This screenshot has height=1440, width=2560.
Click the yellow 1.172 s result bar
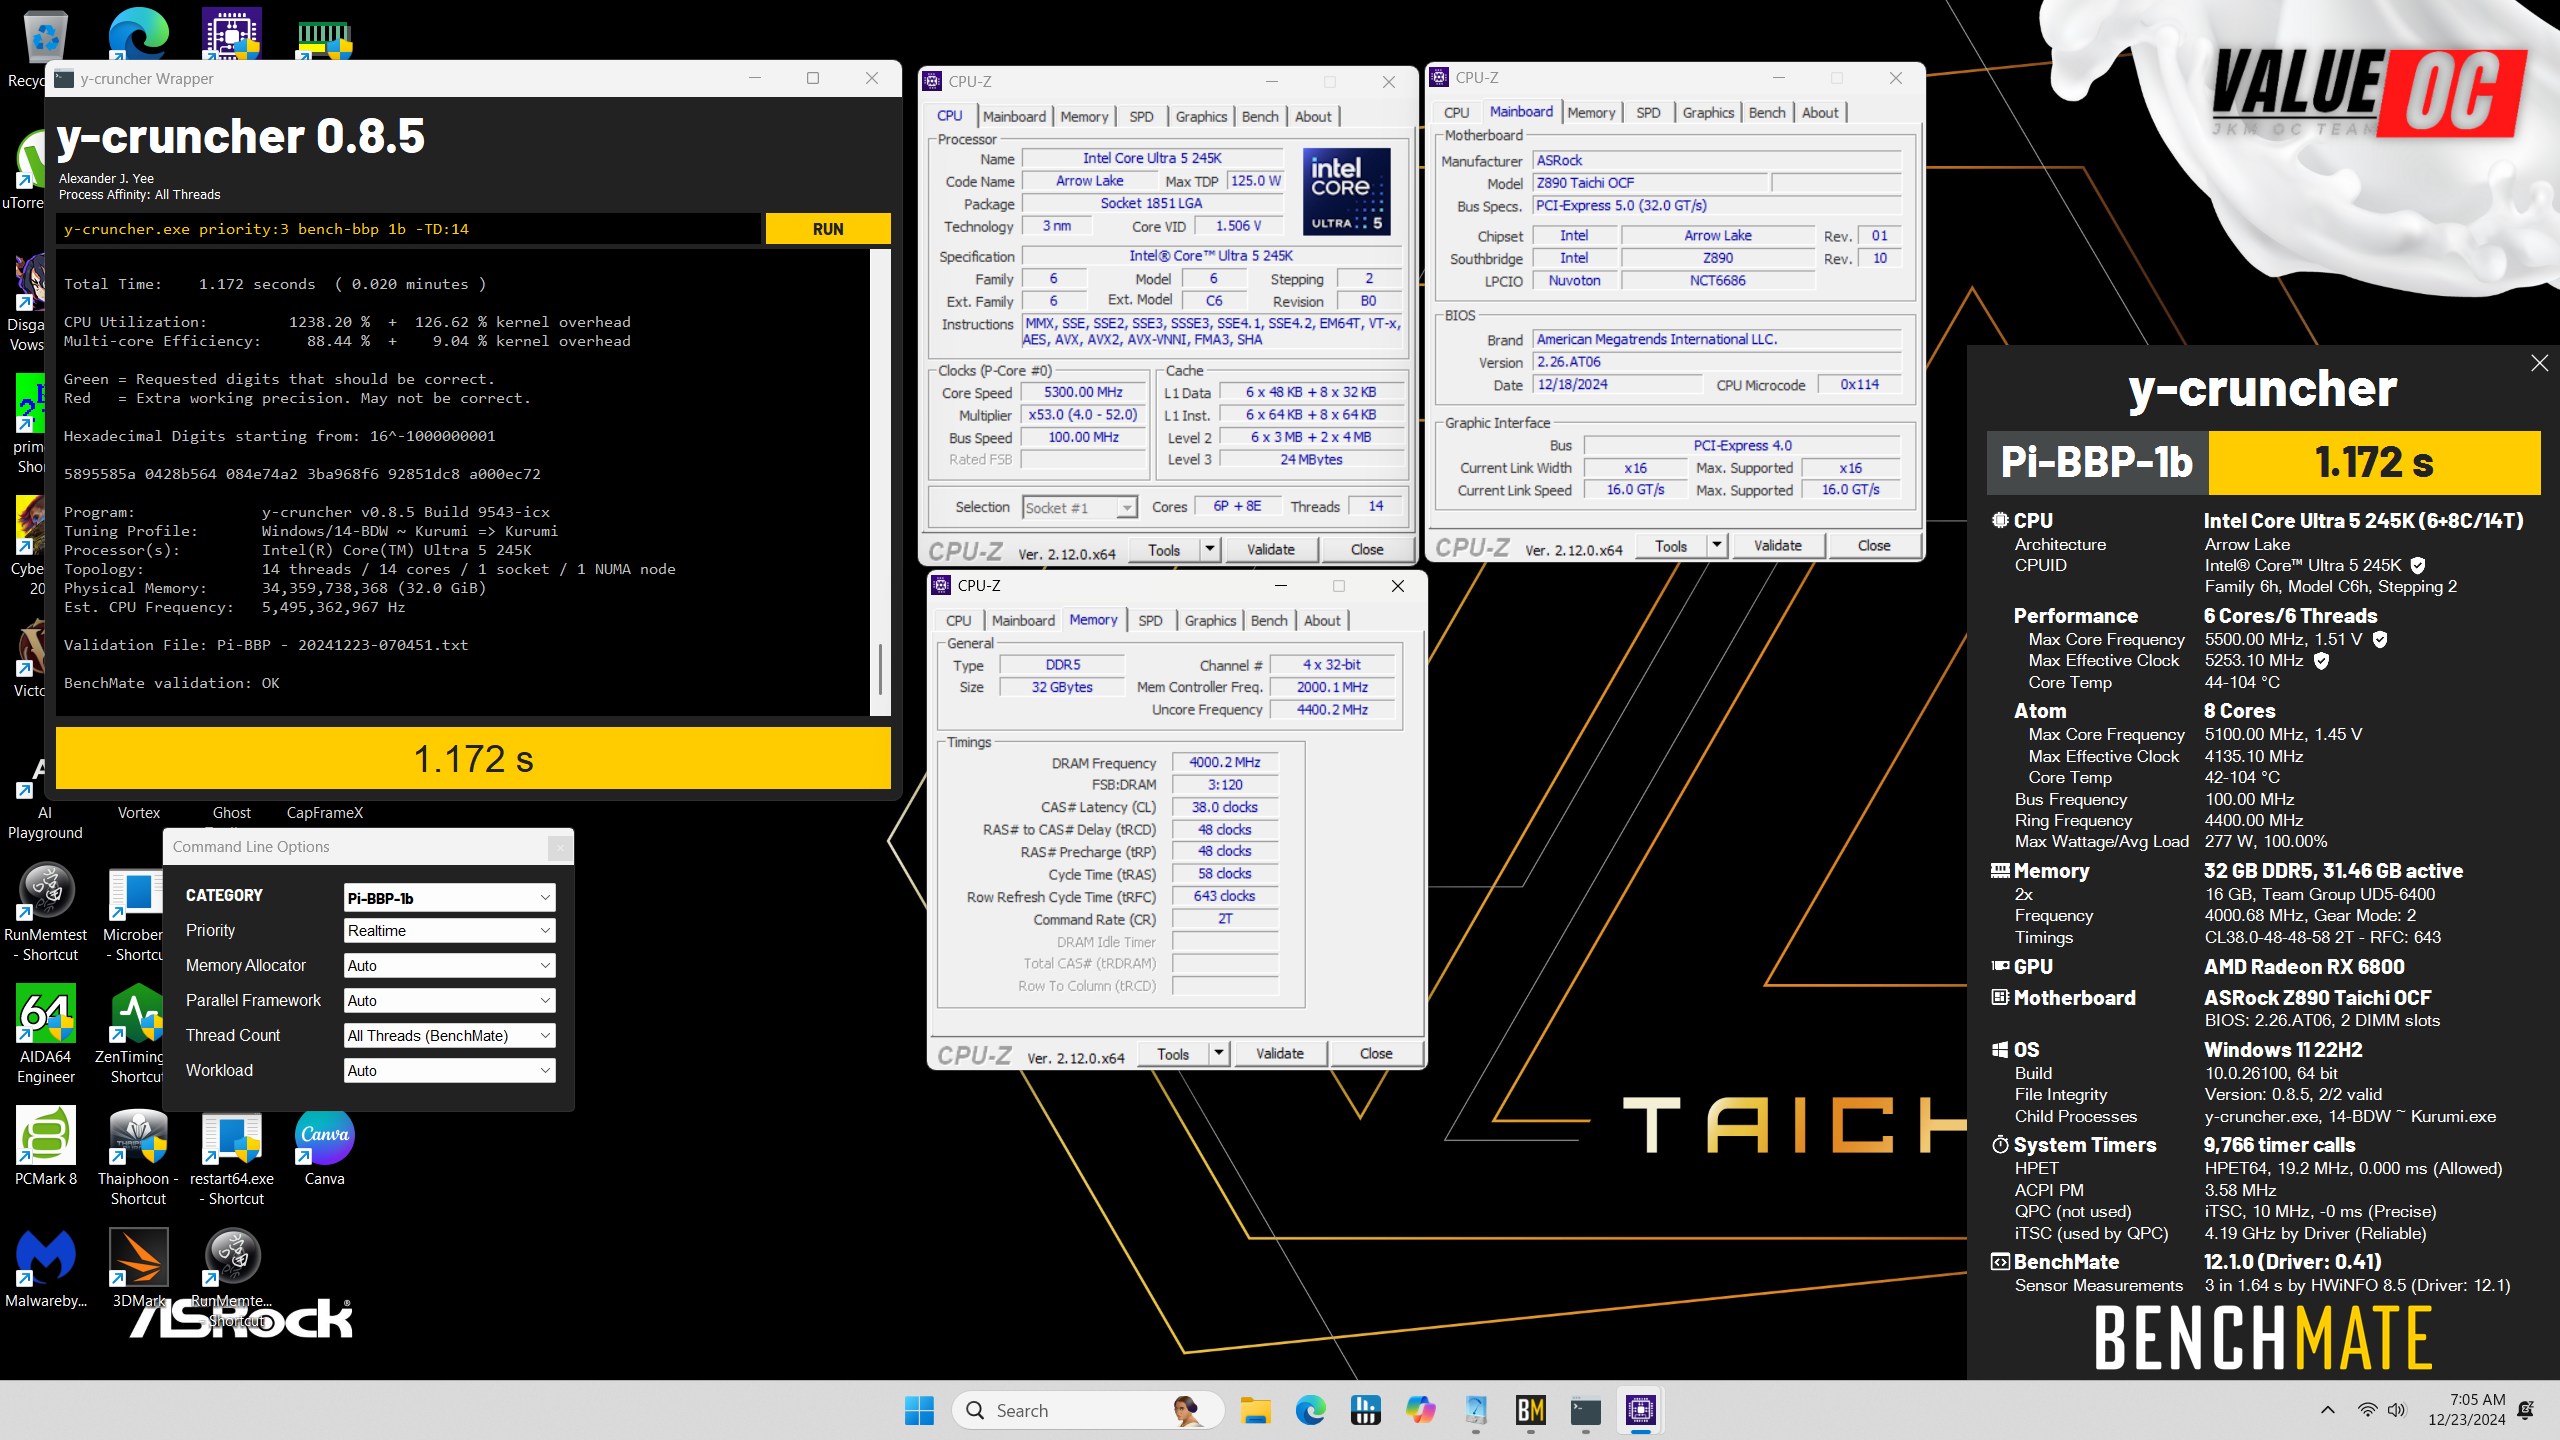tap(473, 759)
